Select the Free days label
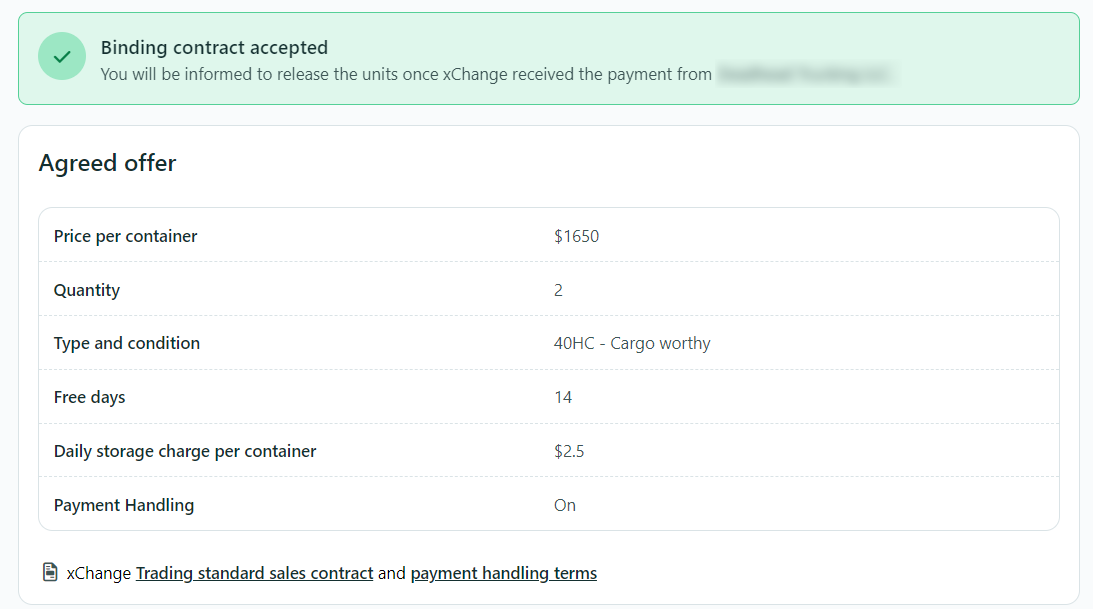Screen dimensions: 1093x609 tap(90, 397)
